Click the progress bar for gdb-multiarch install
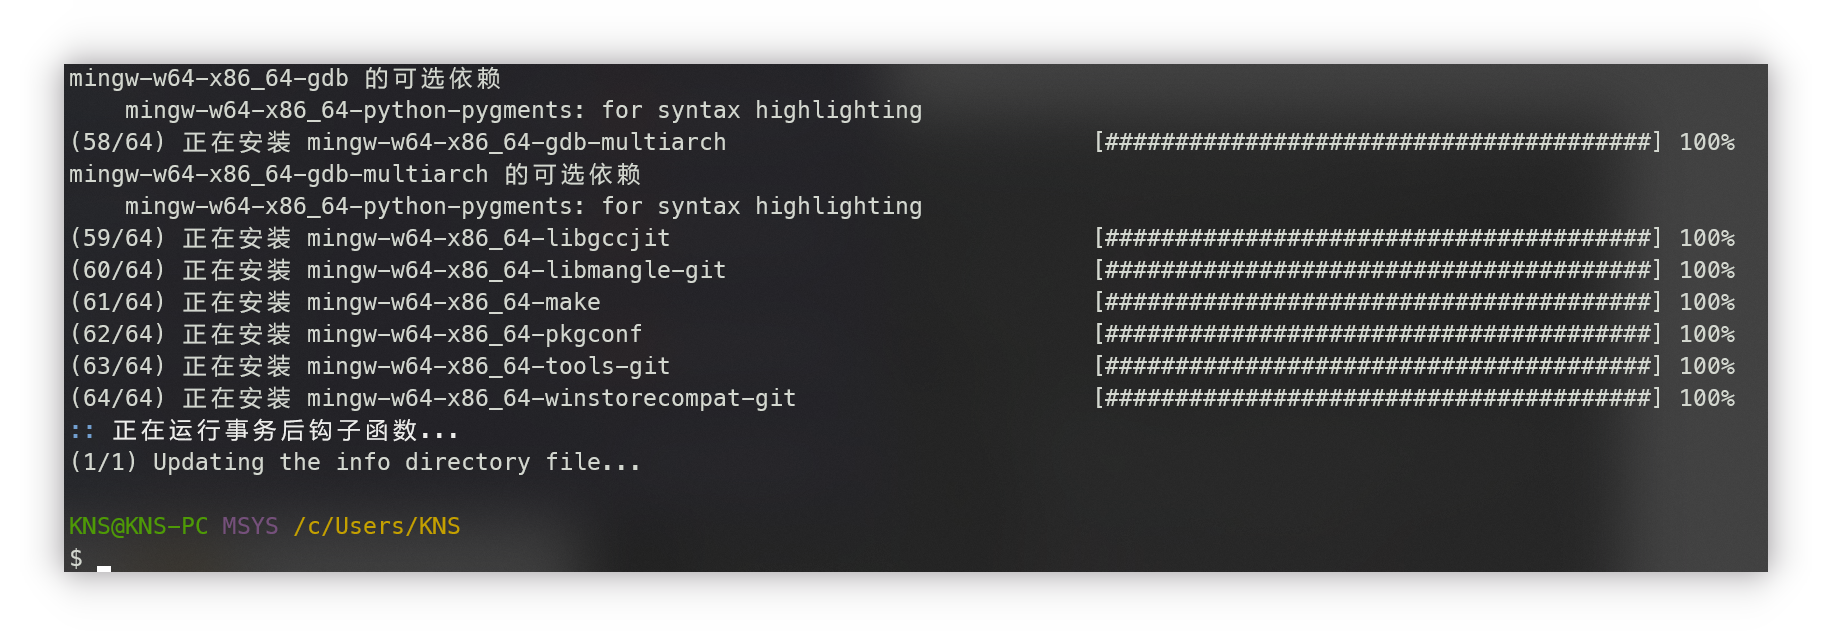Viewport: 1832px width, 636px height. [1377, 142]
